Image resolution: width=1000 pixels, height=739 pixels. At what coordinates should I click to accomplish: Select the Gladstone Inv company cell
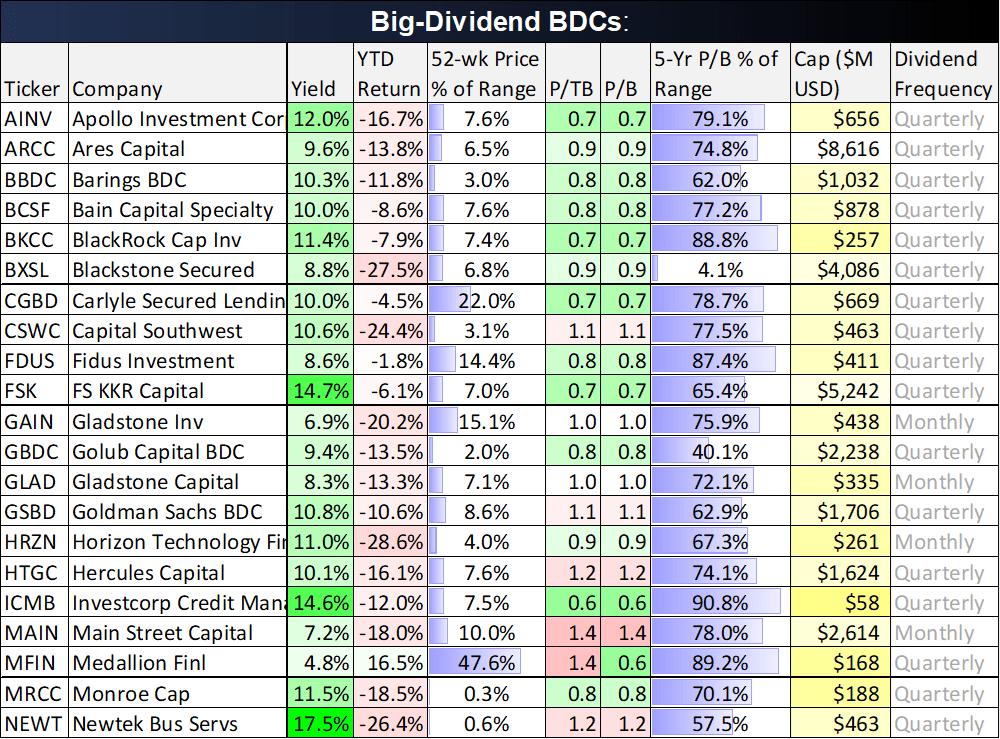click(177, 421)
